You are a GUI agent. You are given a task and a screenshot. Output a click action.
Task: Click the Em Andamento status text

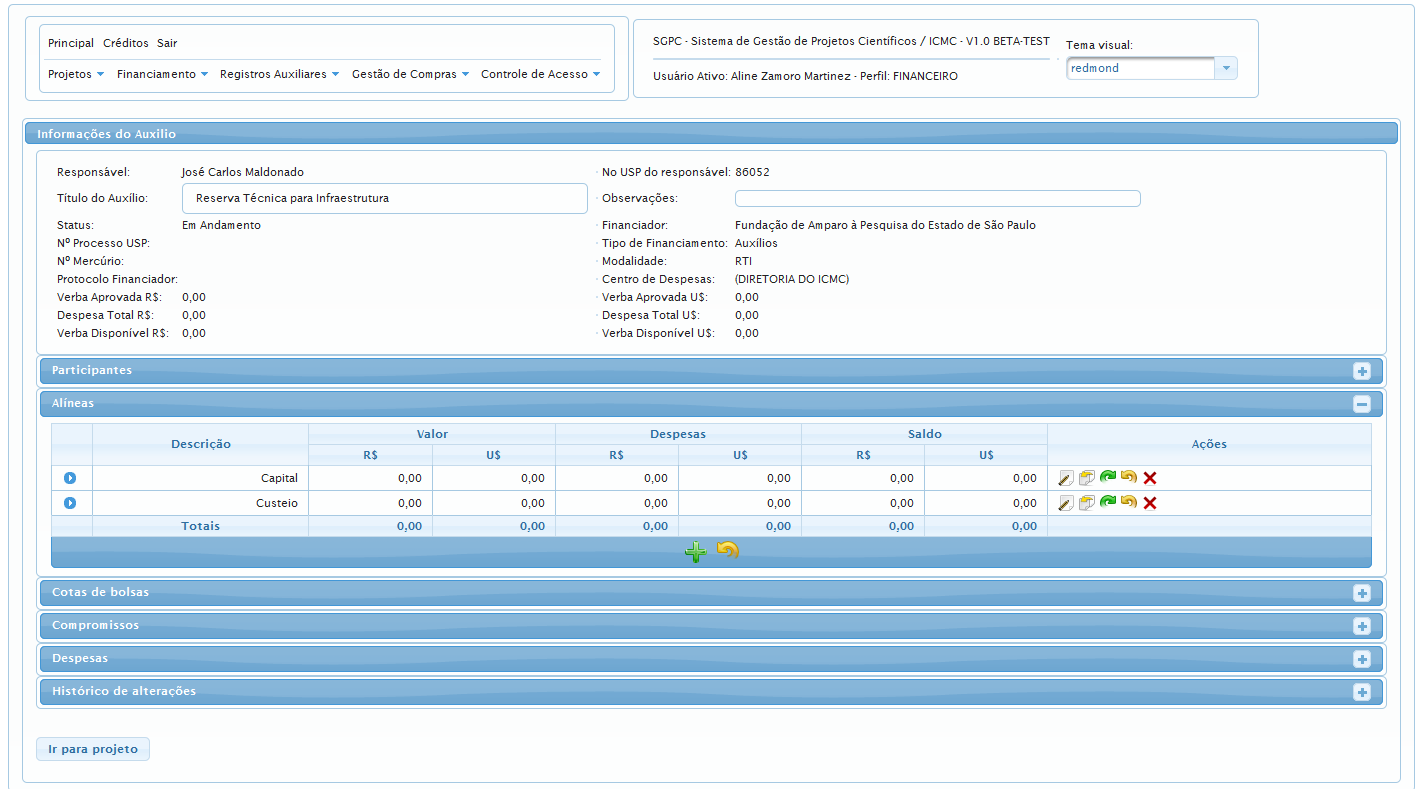tap(221, 225)
